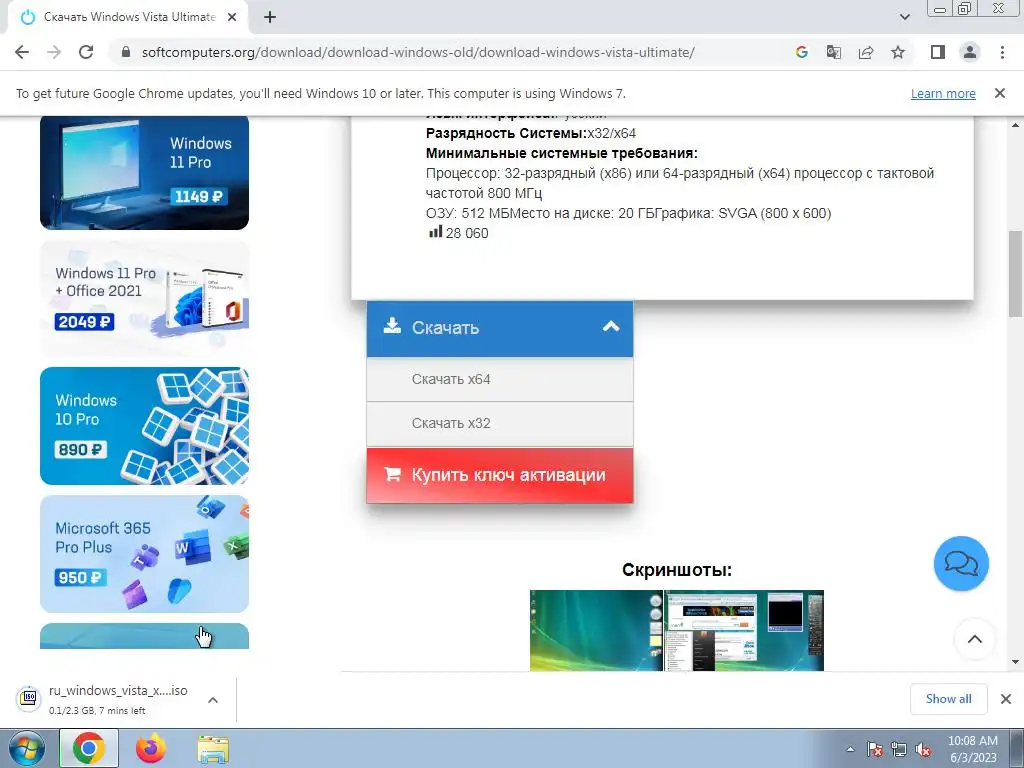This screenshot has height=768, width=1024.
Task: Click the muted volume tray icon
Action: click(923, 749)
